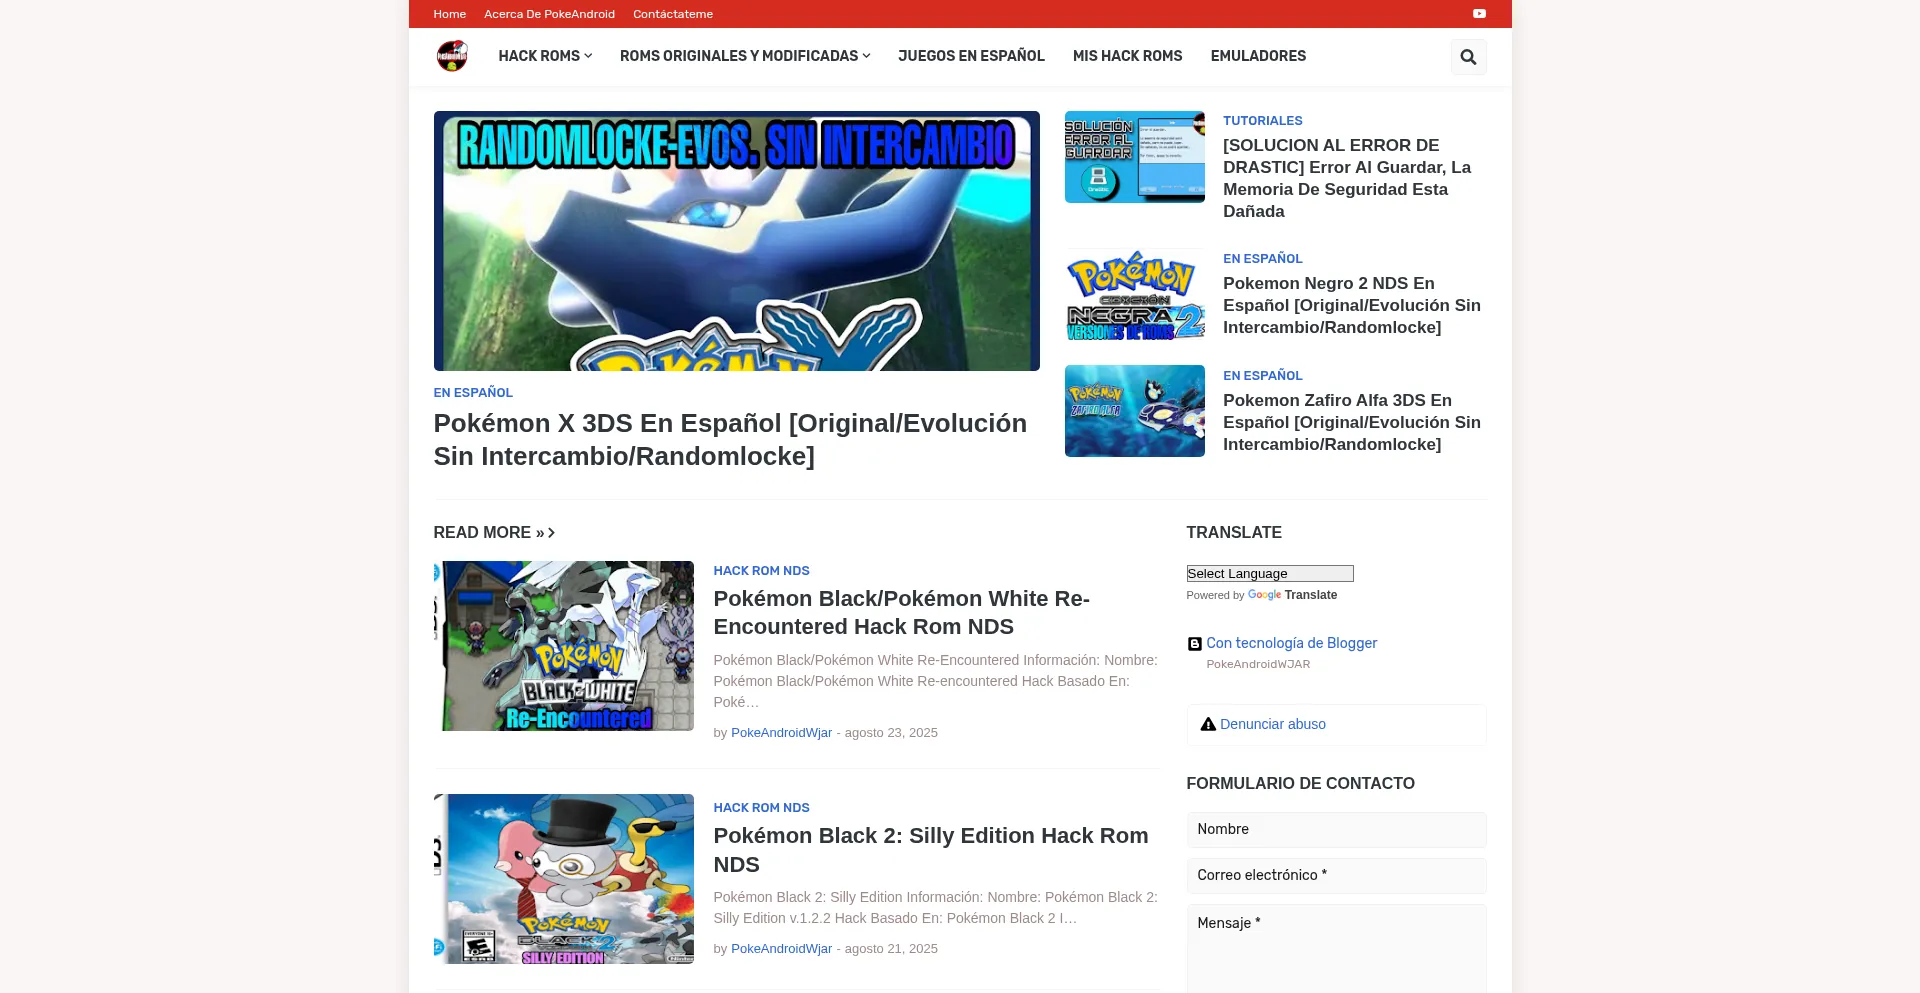The height and width of the screenshot is (993, 1920).
Task: Open the Black 2 Silly Edition thumbnail
Action: point(563,879)
